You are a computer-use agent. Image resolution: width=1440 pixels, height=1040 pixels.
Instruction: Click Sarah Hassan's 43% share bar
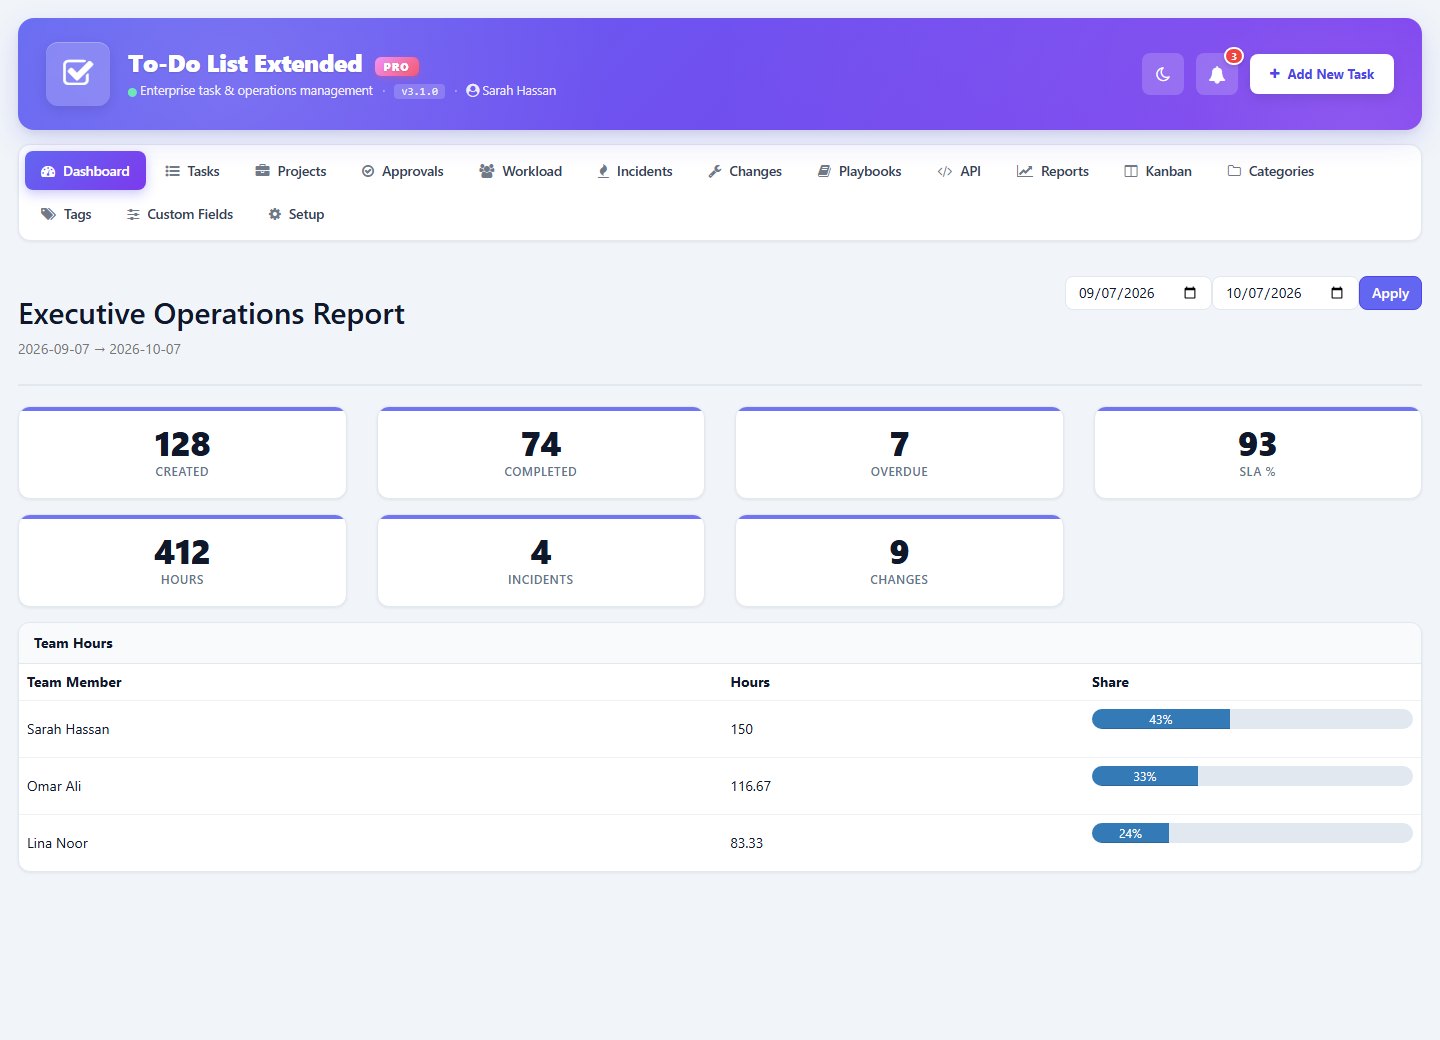coord(1161,719)
